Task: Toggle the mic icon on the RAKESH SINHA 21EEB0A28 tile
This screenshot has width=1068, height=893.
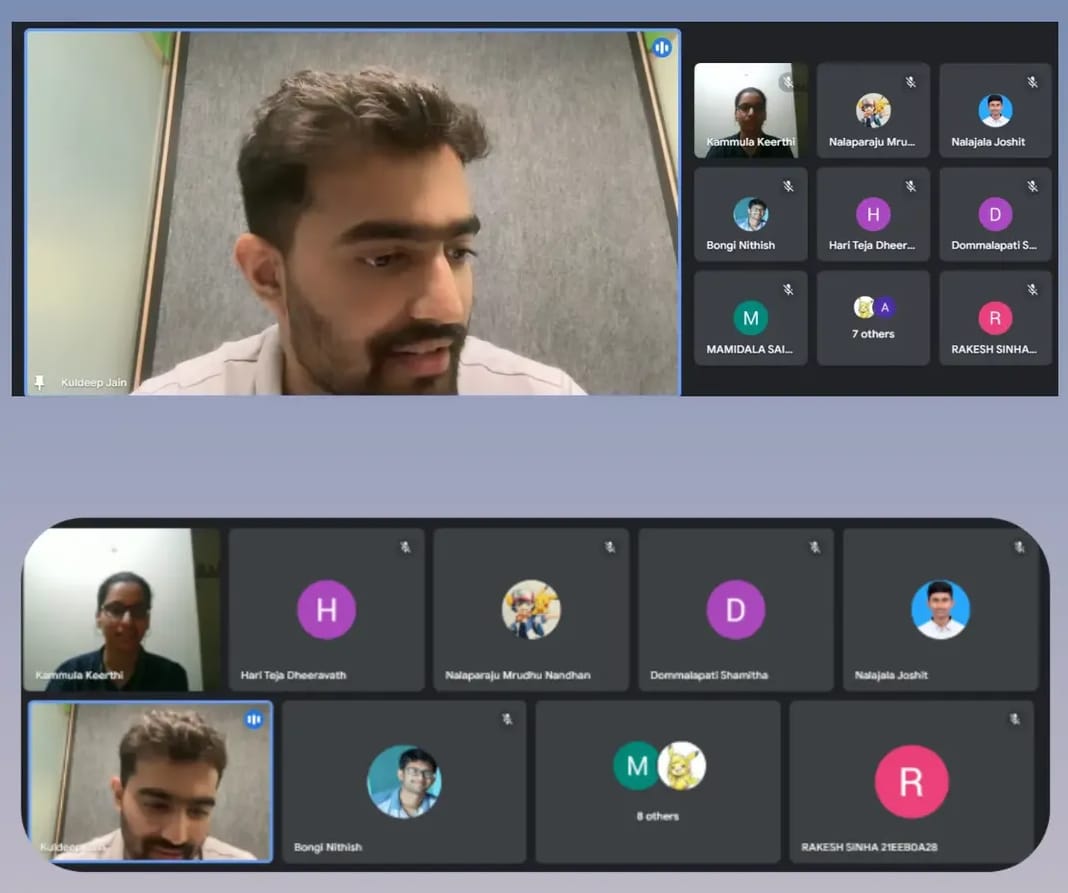Action: pyautogui.click(x=1014, y=719)
